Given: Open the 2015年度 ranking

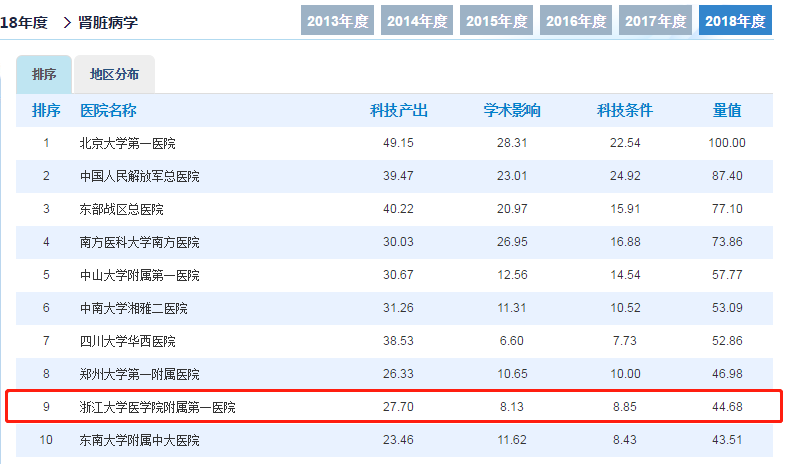Looking at the screenshot, I should pos(497,20).
